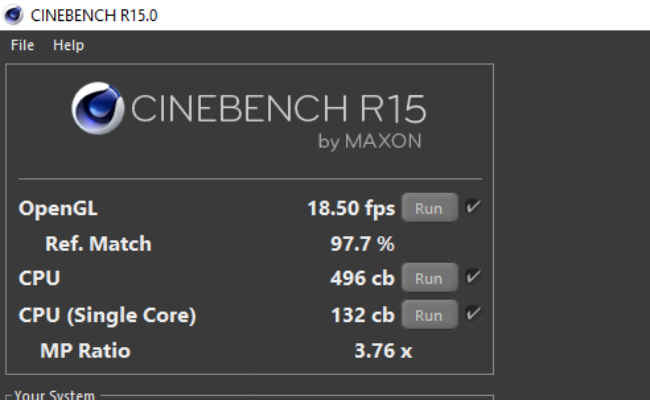Toggle the CPU test checkbox
Image resolution: width=650 pixels, height=400 pixels.
click(473, 276)
